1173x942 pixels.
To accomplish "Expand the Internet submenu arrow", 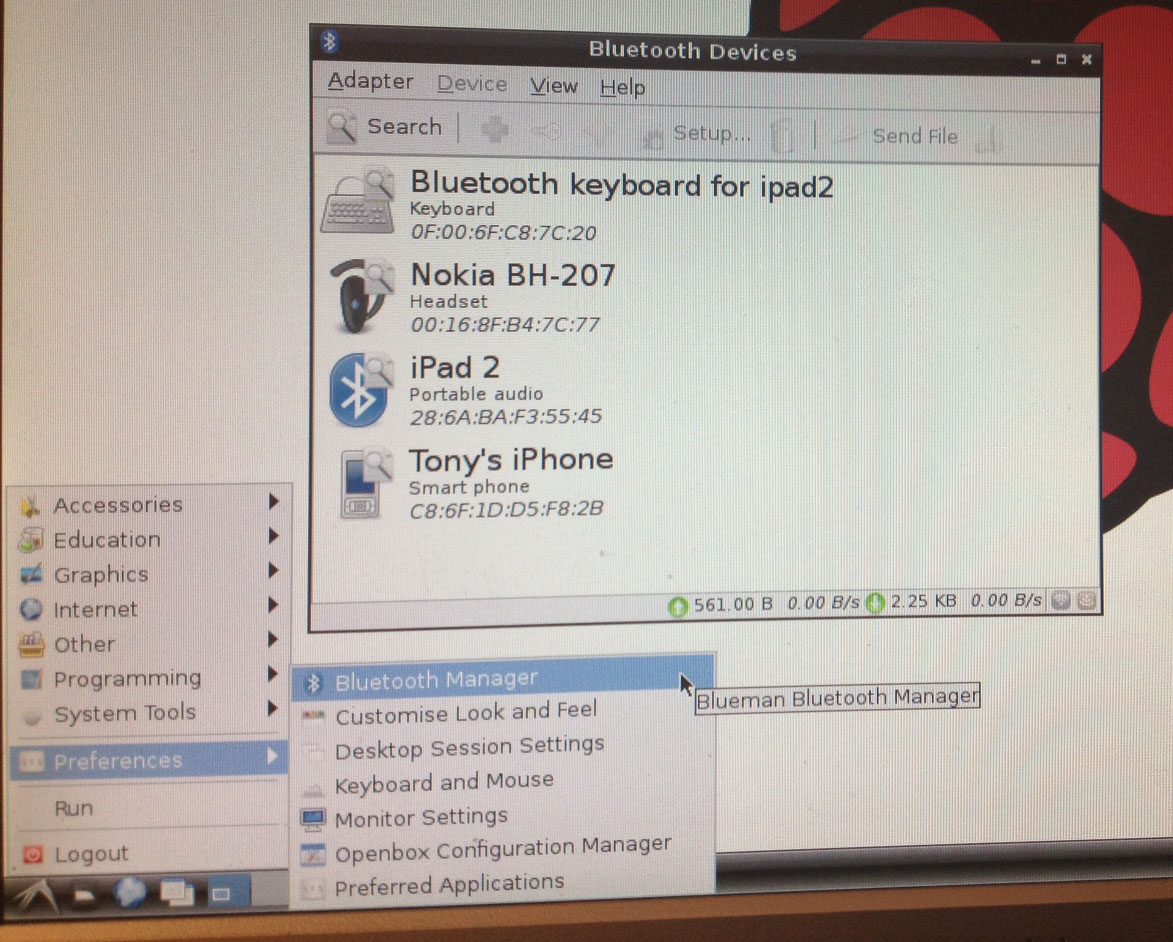I will click(273, 606).
